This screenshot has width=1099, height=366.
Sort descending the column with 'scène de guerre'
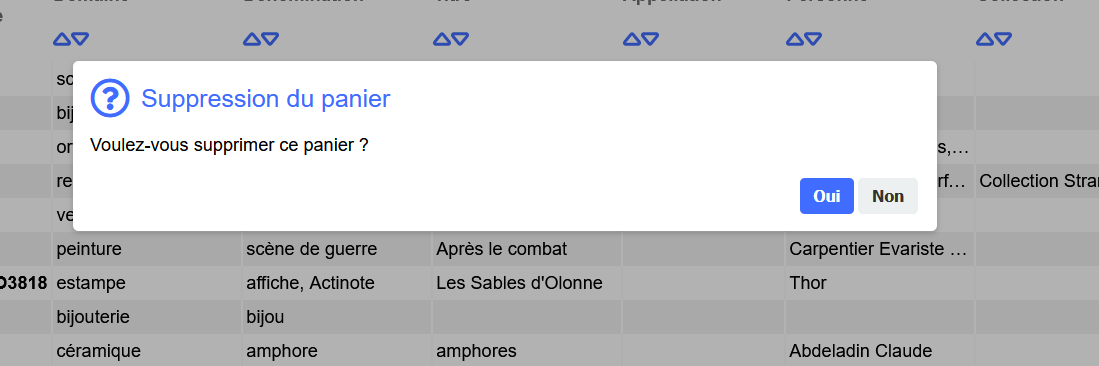(x=271, y=39)
